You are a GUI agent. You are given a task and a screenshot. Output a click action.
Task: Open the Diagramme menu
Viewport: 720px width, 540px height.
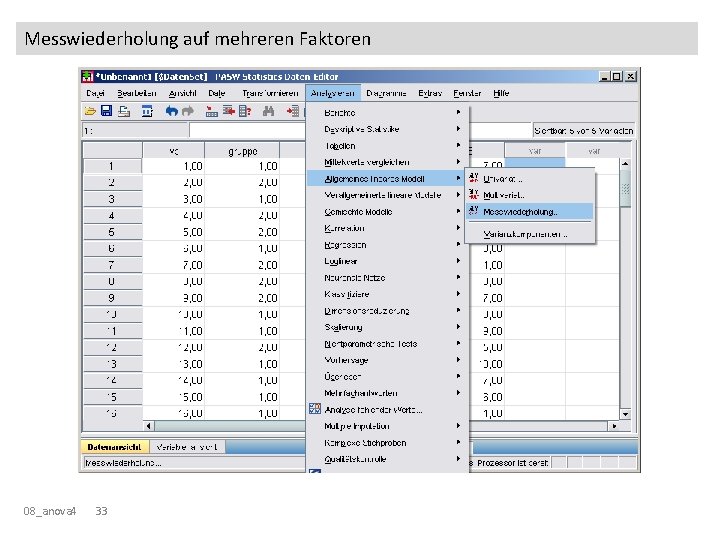point(386,93)
